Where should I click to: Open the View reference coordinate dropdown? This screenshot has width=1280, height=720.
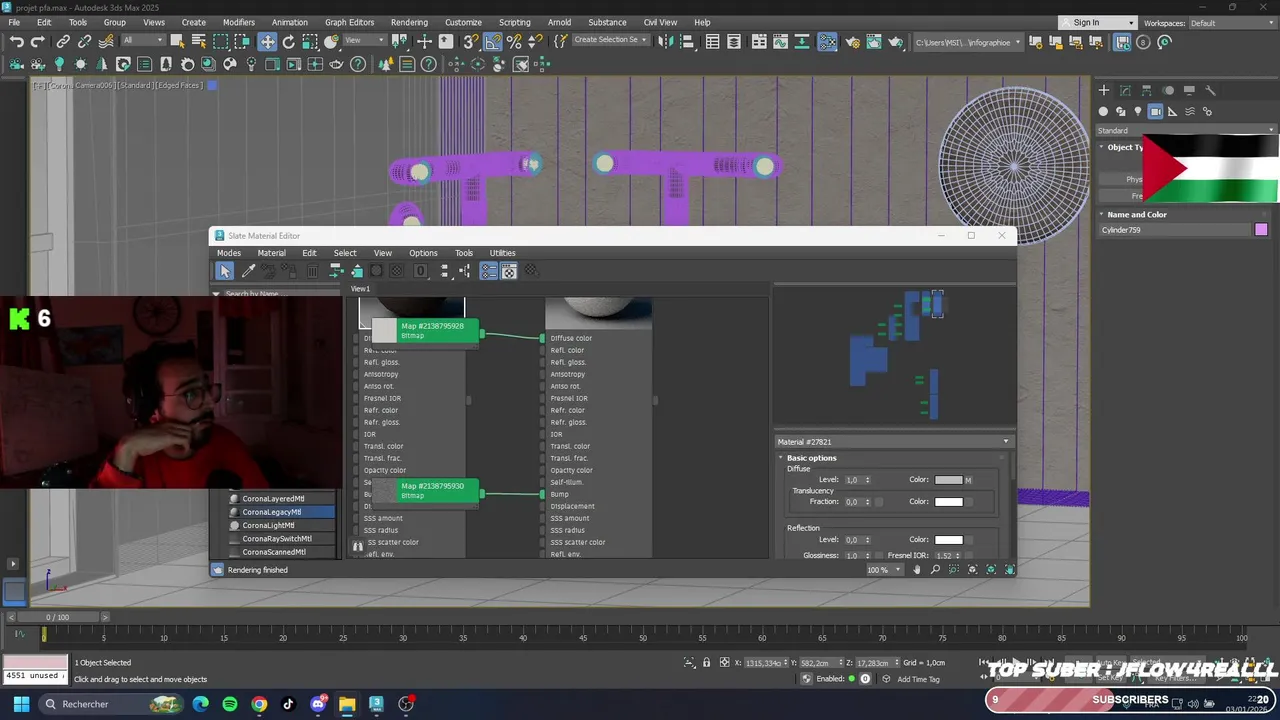(x=364, y=41)
